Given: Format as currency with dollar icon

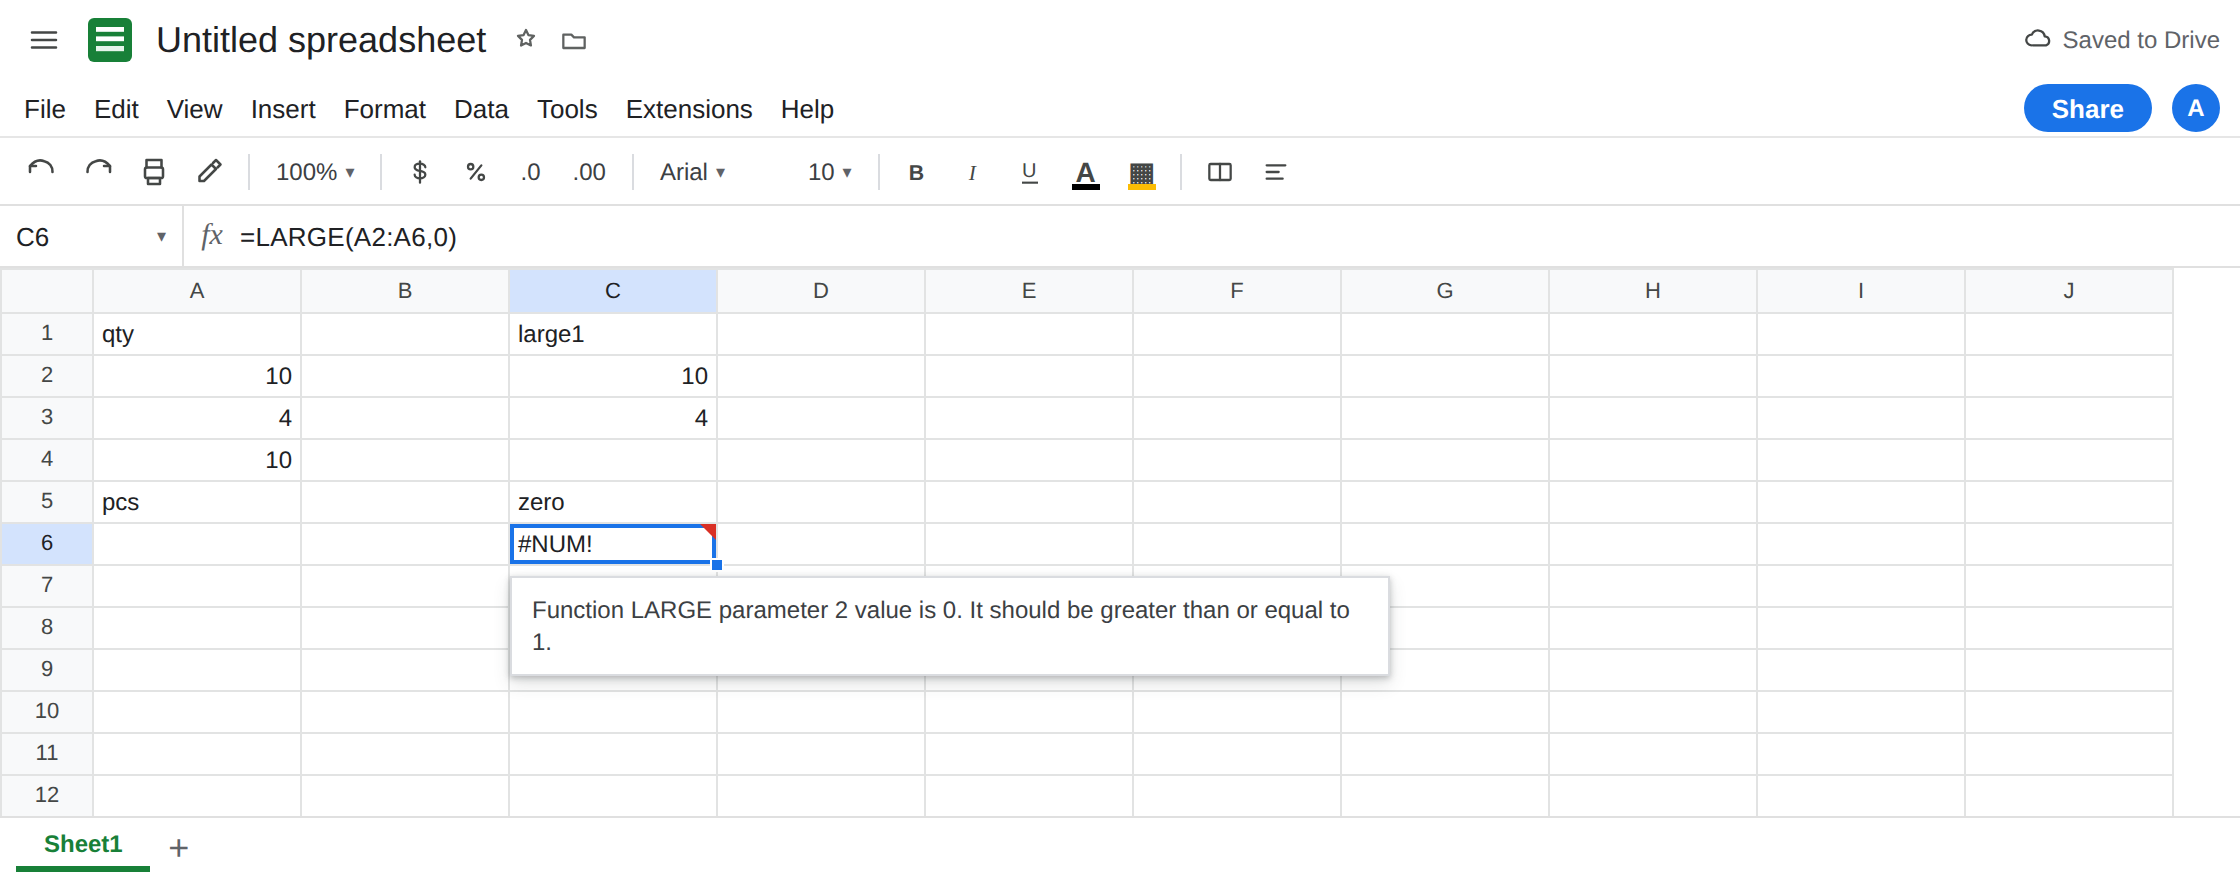Looking at the screenshot, I should pyautogui.click(x=420, y=172).
